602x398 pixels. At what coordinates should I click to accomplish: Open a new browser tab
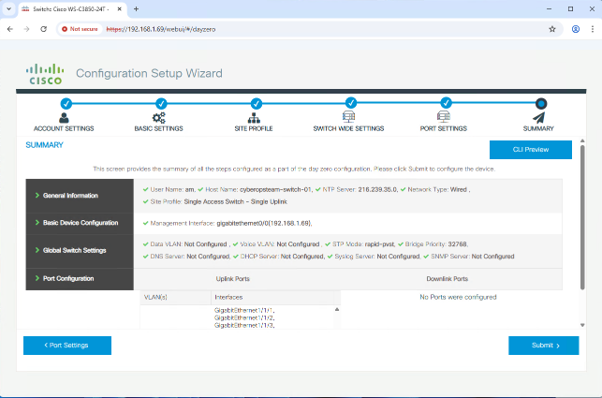(136, 9)
